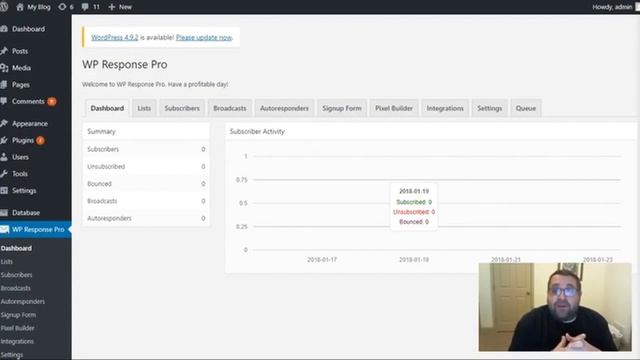
Task: Click the Posts pushpin icon
Action: 4,51
